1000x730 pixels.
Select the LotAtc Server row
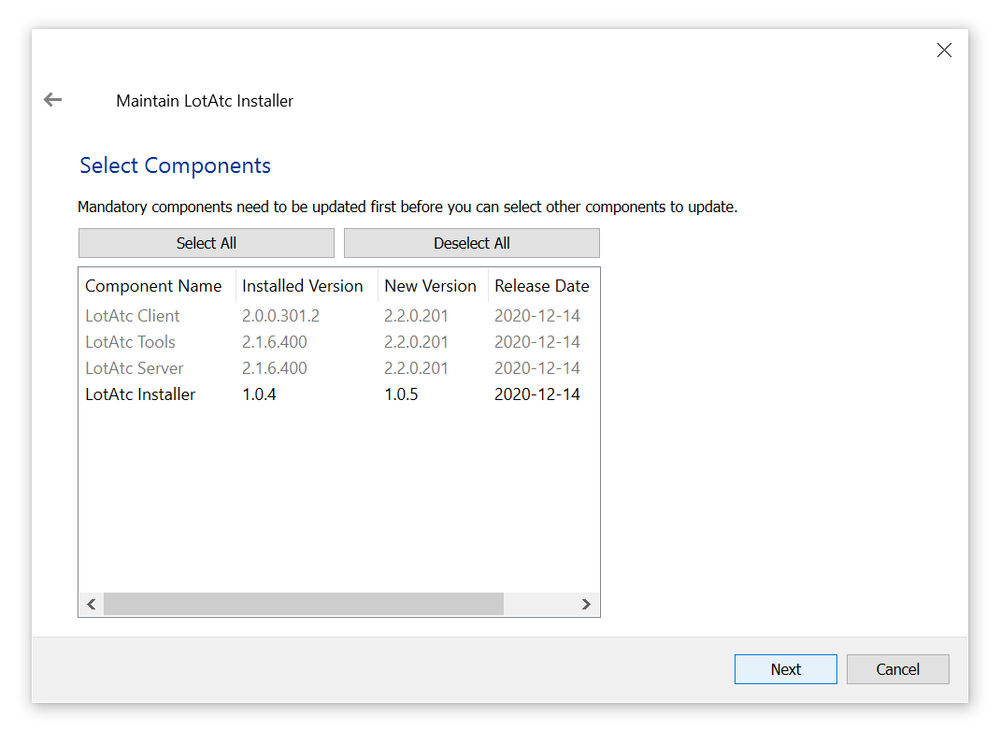339,368
